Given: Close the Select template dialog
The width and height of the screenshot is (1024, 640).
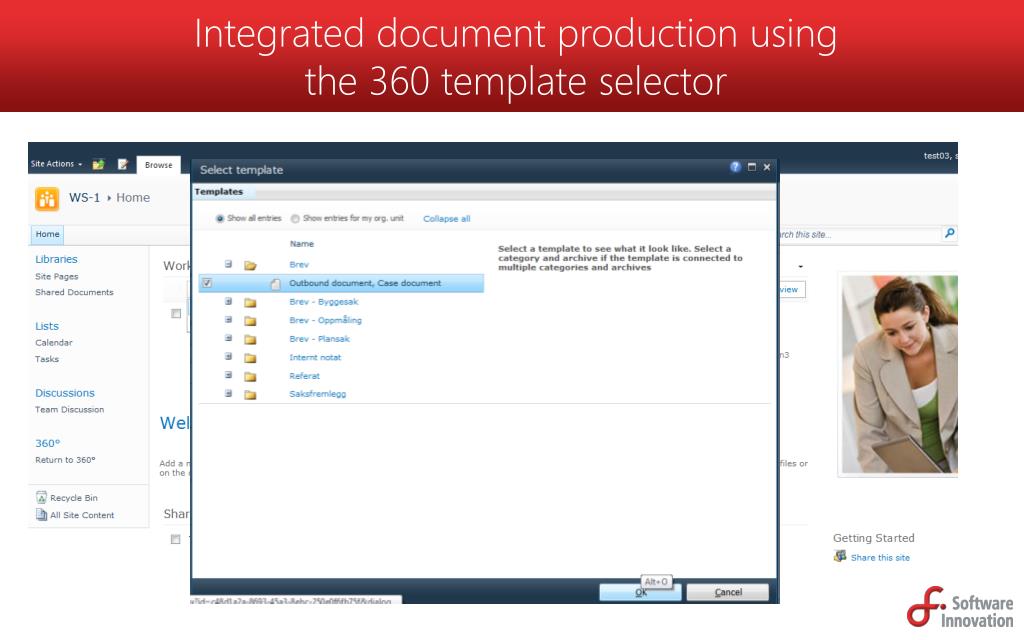Looking at the screenshot, I should [767, 167].
